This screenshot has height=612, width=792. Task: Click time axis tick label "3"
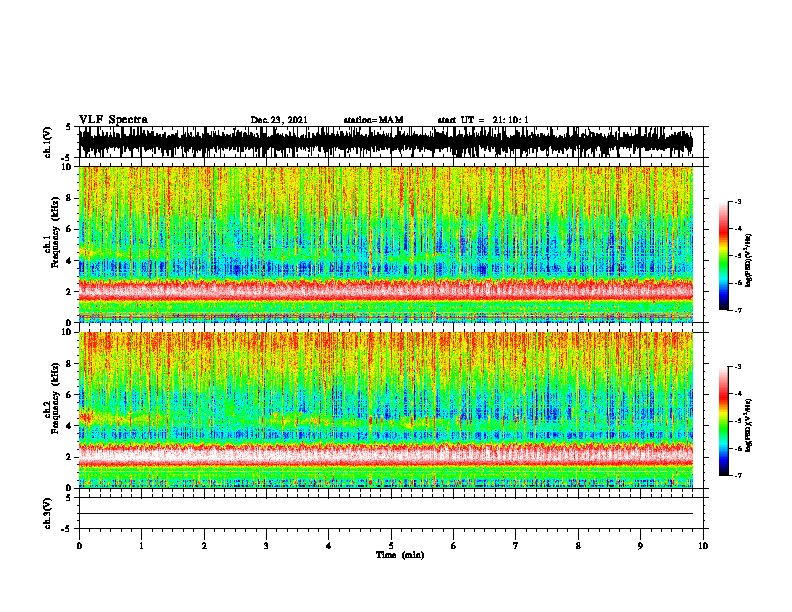pyautogui.click(x=266, y=546)
